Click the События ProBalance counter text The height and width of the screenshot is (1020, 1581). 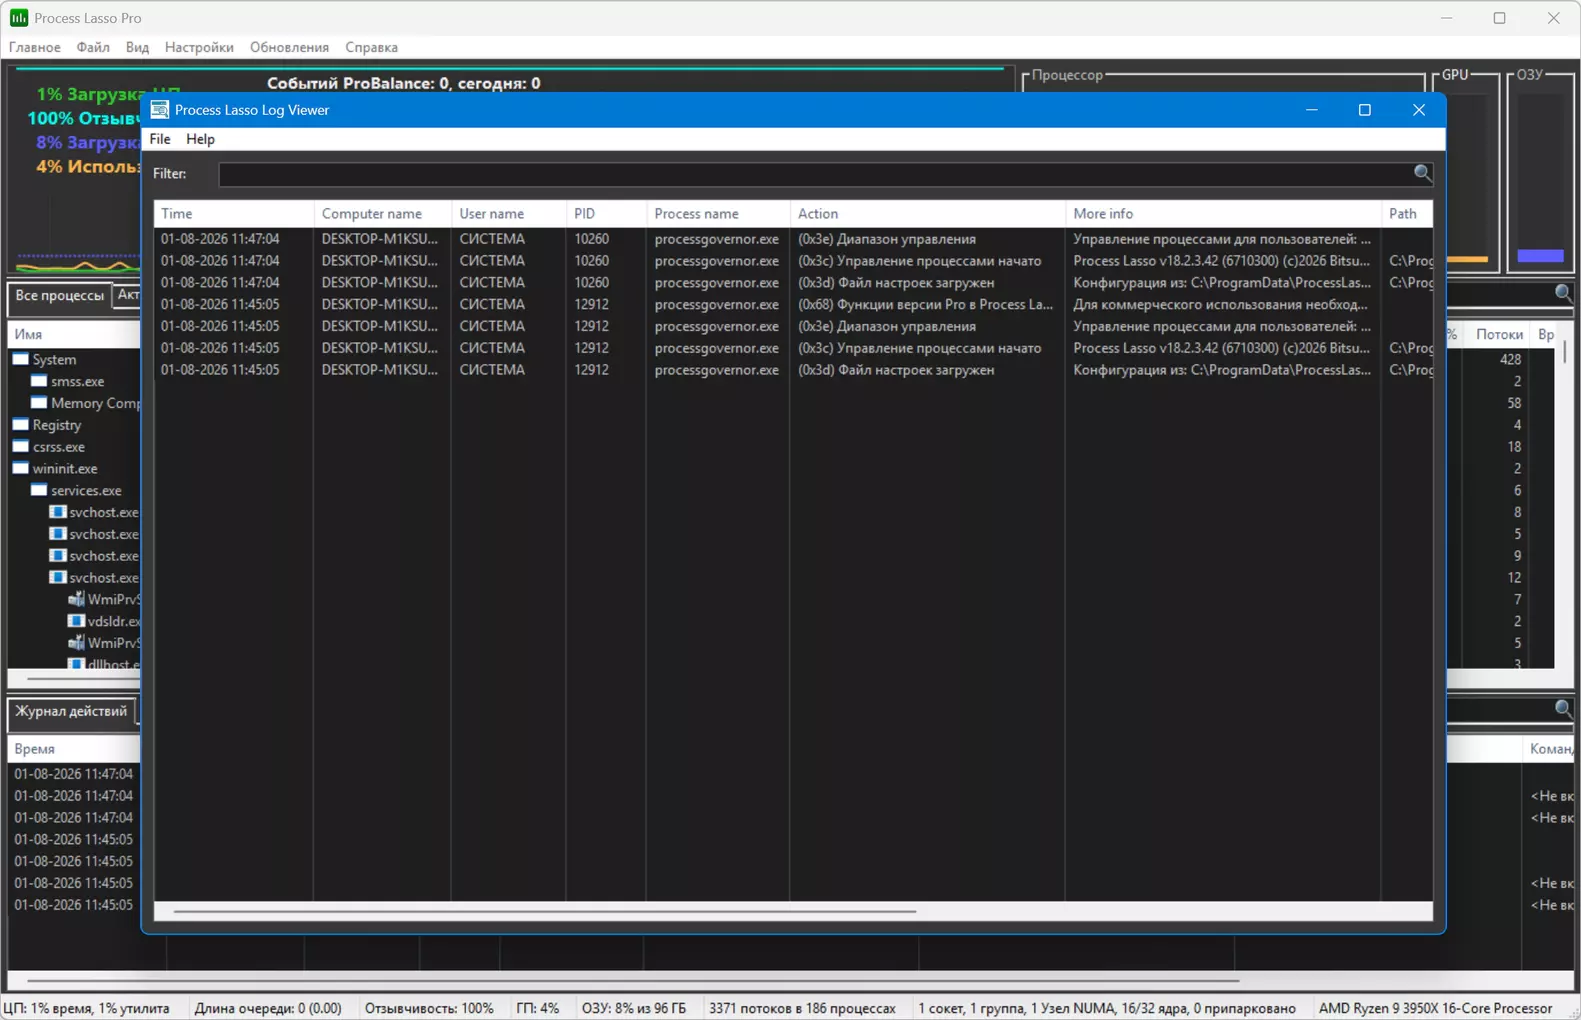coord(403,83)
